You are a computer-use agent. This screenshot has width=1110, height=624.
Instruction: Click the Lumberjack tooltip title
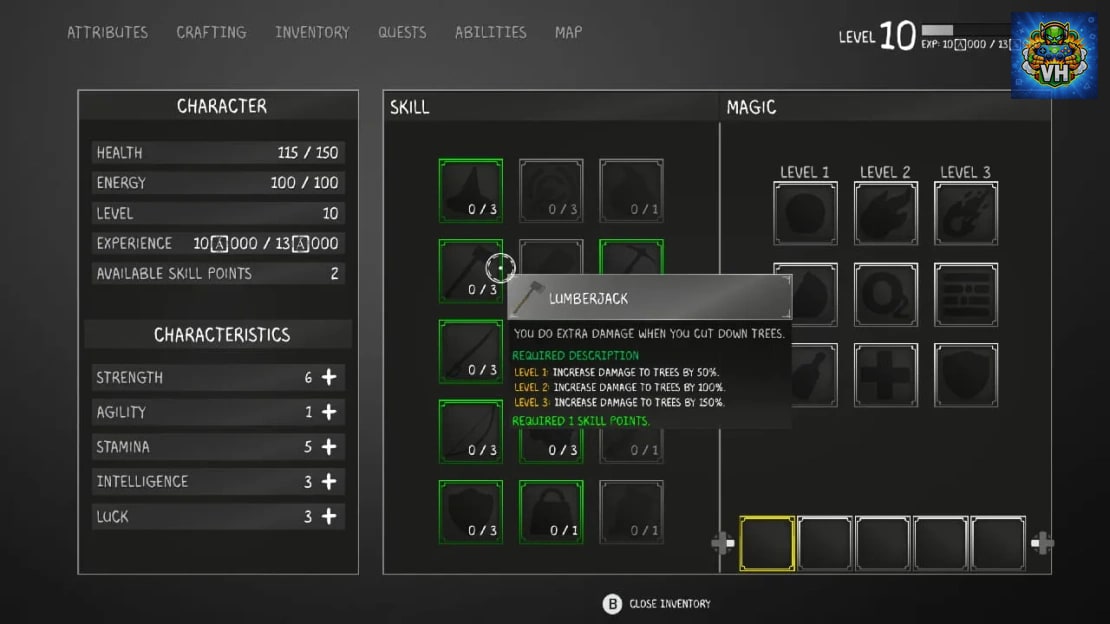coord(588,299)
